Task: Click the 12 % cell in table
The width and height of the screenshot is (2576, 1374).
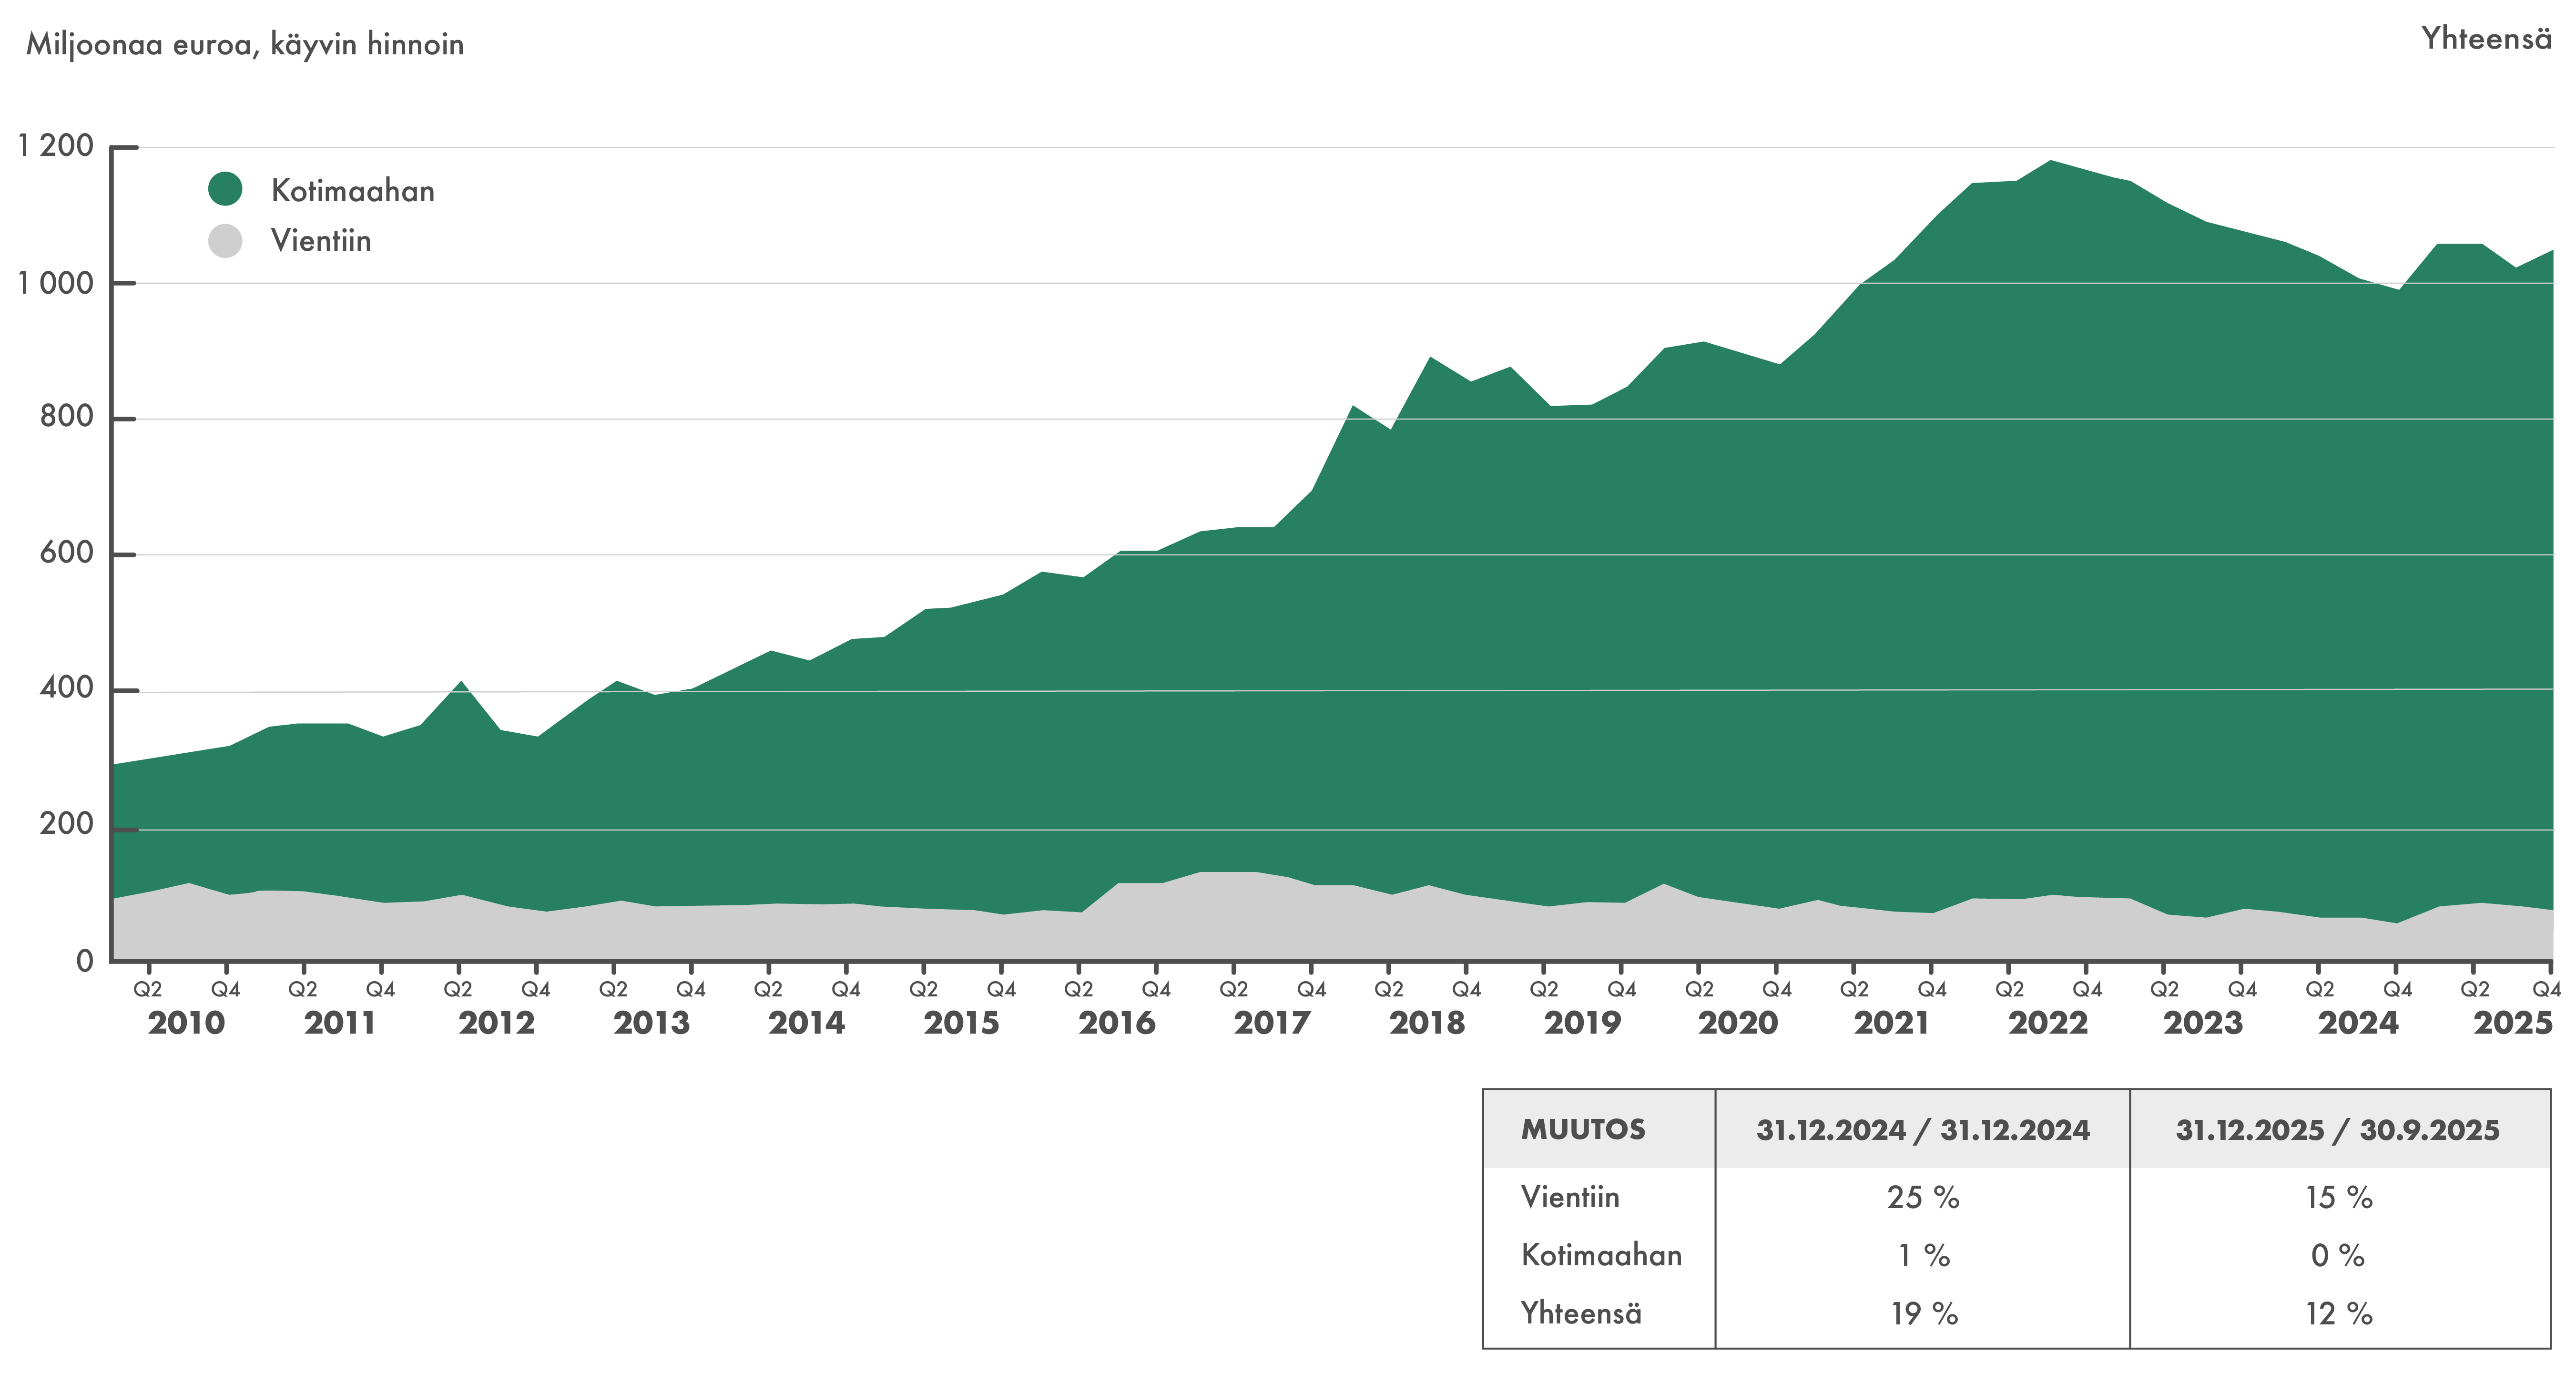Action: tap(2338, 1313)
